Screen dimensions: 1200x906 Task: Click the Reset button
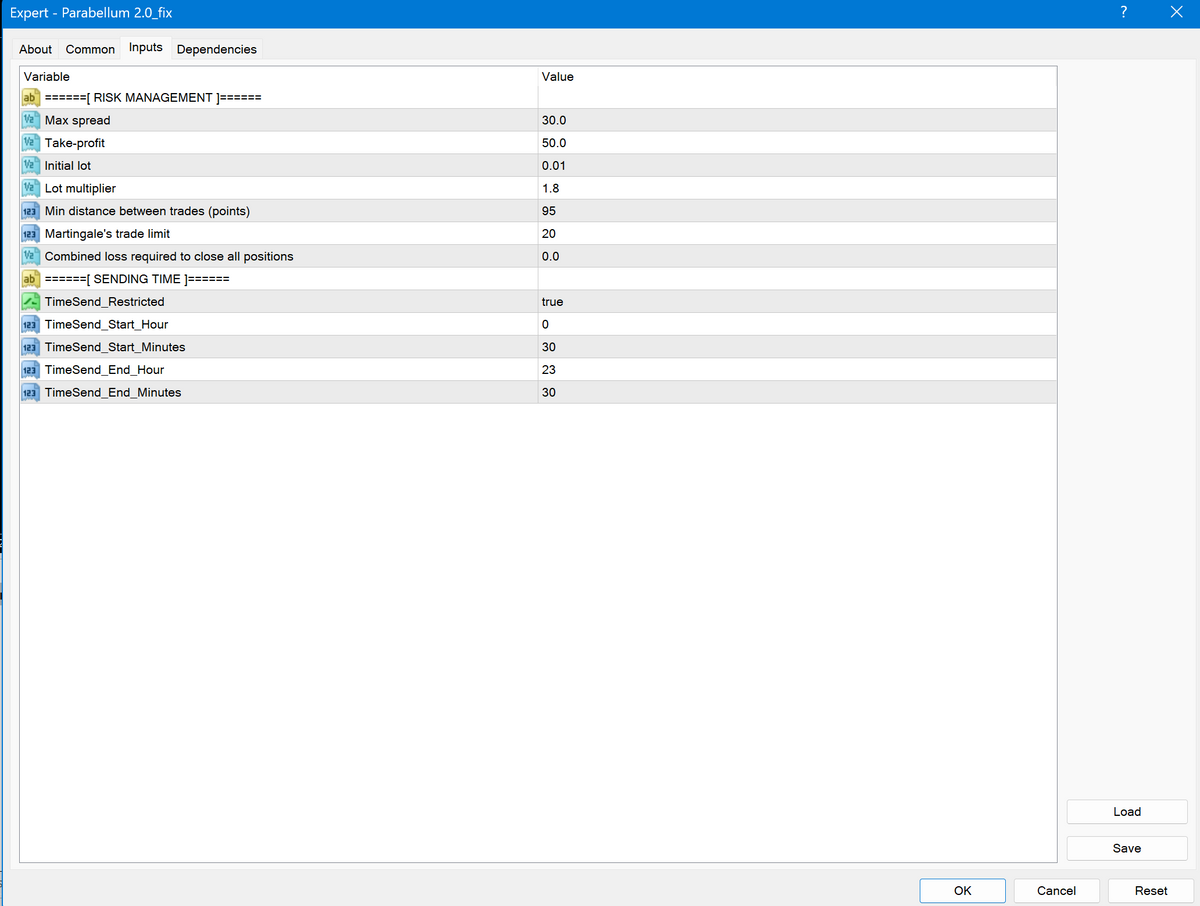1151,890
